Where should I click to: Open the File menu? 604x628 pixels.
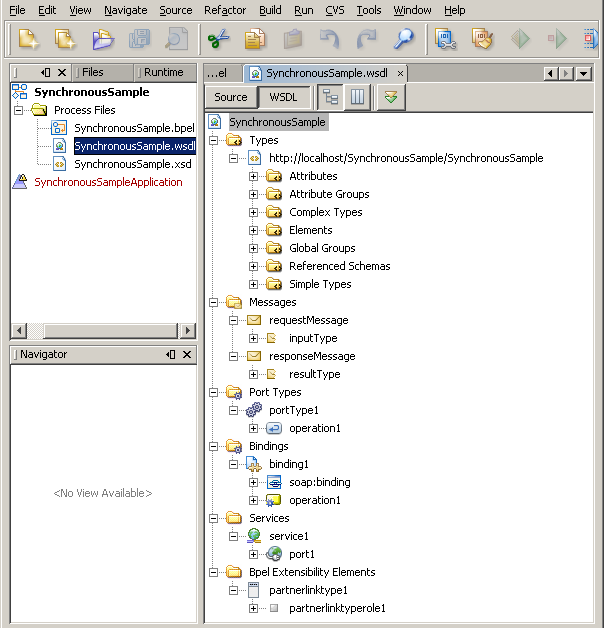(x=17, y=10)
